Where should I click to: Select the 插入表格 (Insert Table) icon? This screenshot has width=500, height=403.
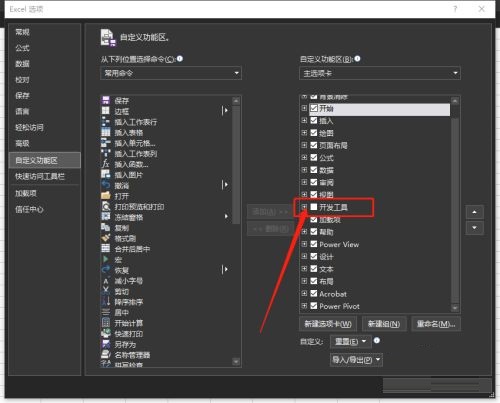106,132
